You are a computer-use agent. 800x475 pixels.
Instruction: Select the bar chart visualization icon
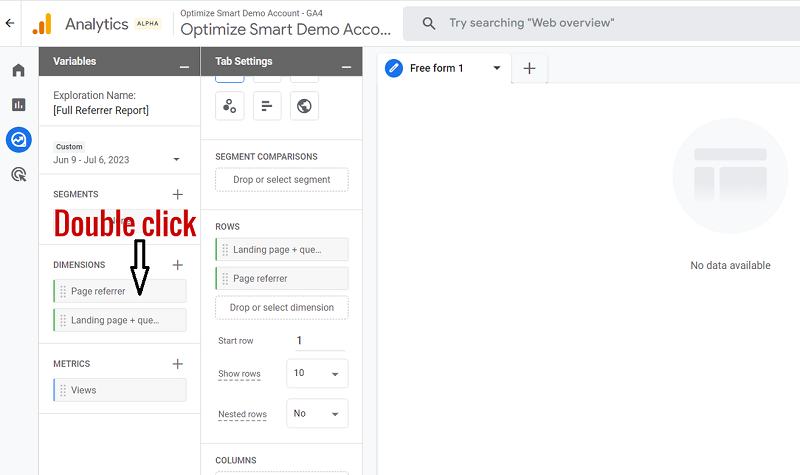click(x=267, y=106)
